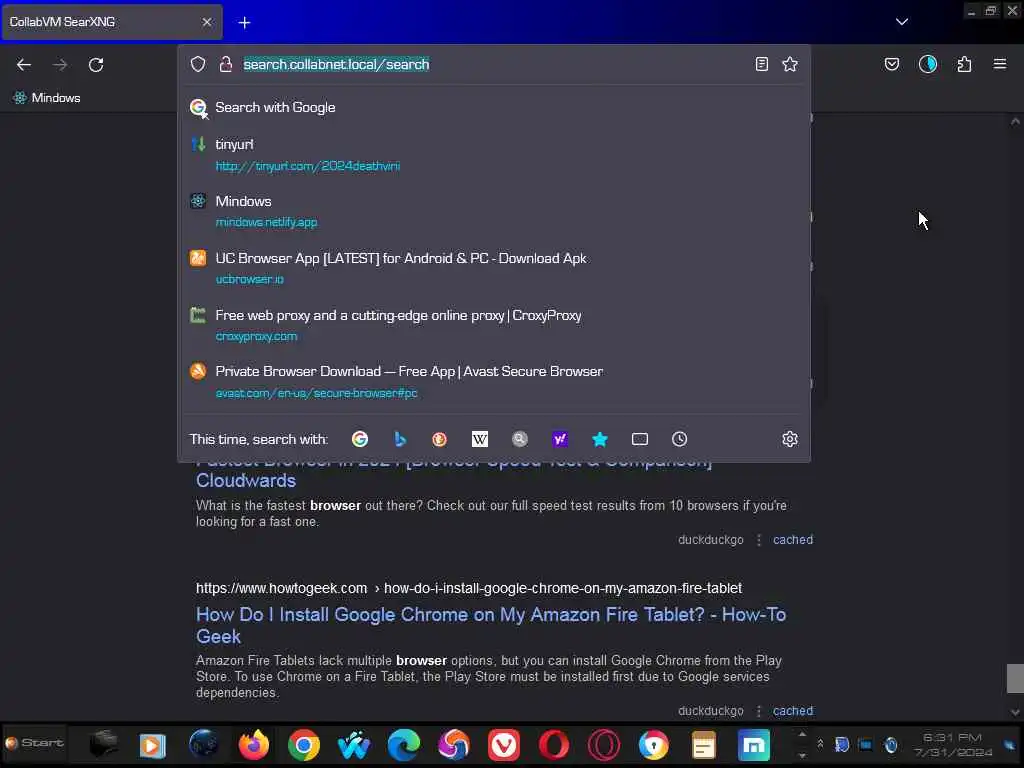Select the tinyurl suggestion
Screen dimensions: 1024x768
point(494,154)
